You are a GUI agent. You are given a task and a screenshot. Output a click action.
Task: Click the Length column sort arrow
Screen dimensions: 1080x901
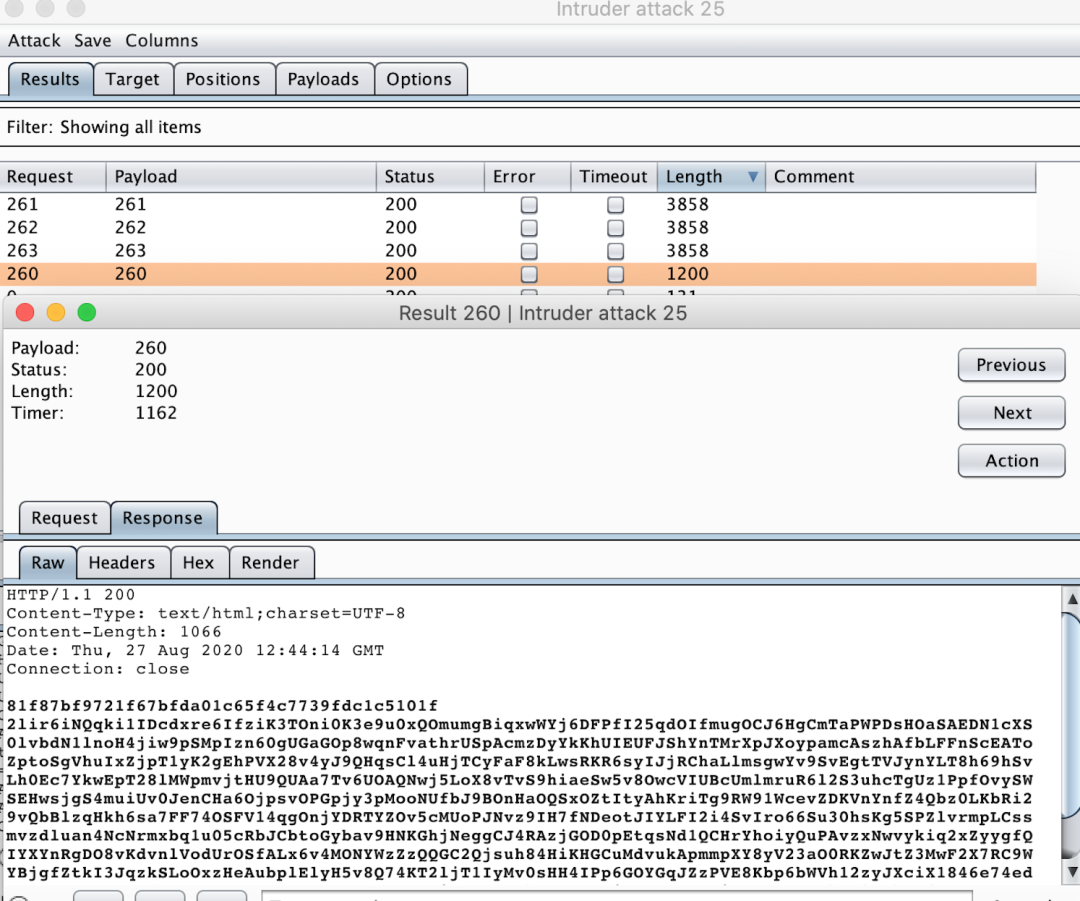752,177
